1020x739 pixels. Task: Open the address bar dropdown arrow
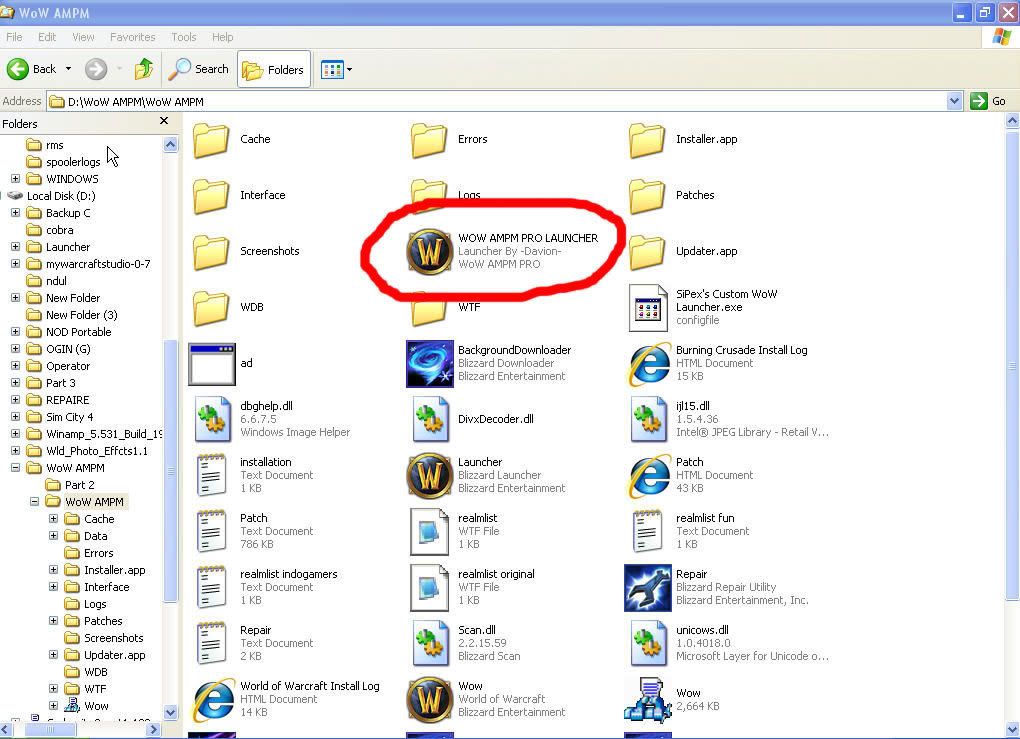click(x=954, y=101)
